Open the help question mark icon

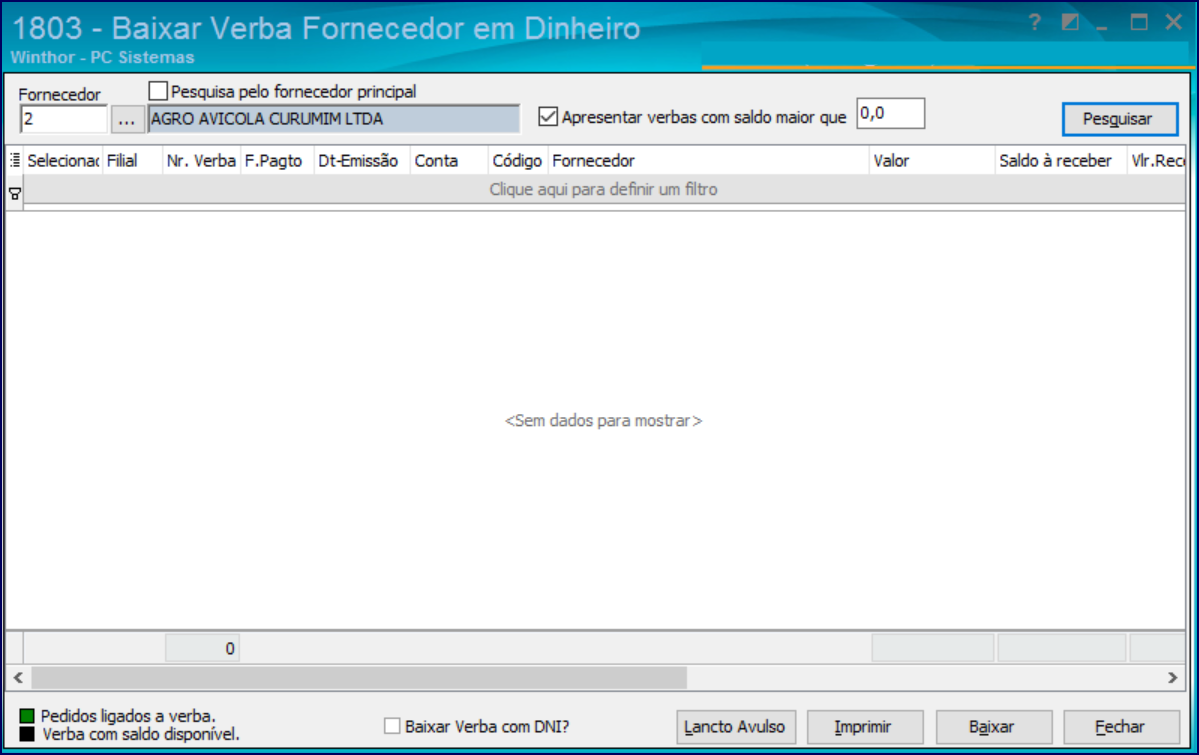(1035, 23)
